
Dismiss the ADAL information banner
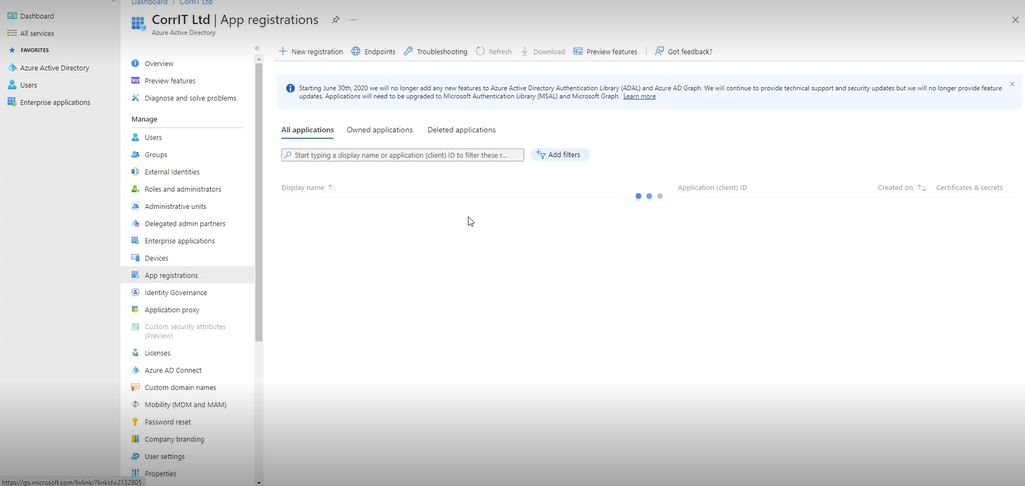tap(1011, 84)
